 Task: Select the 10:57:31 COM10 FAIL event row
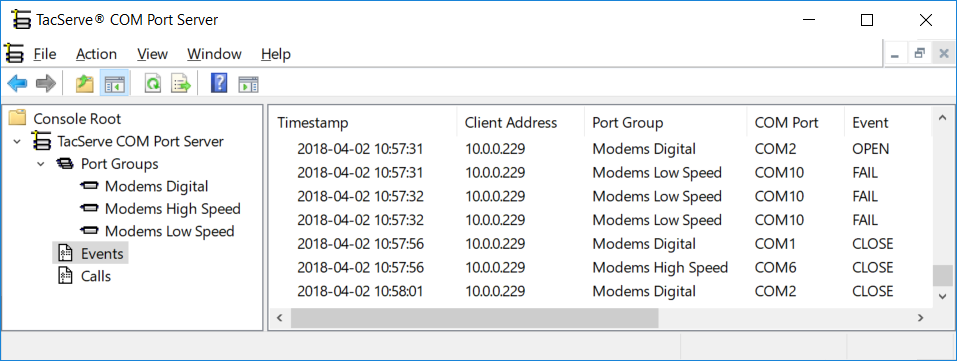click(x=600, y=172)
